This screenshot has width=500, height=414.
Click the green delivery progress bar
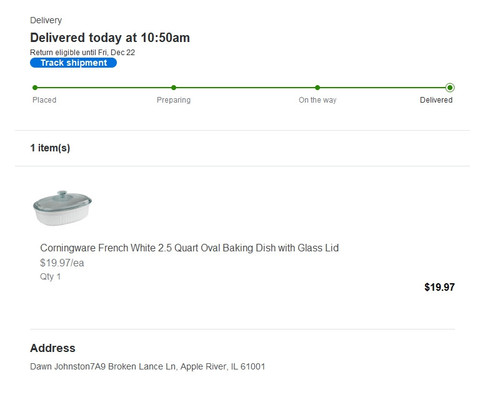[x=242, y=88]
